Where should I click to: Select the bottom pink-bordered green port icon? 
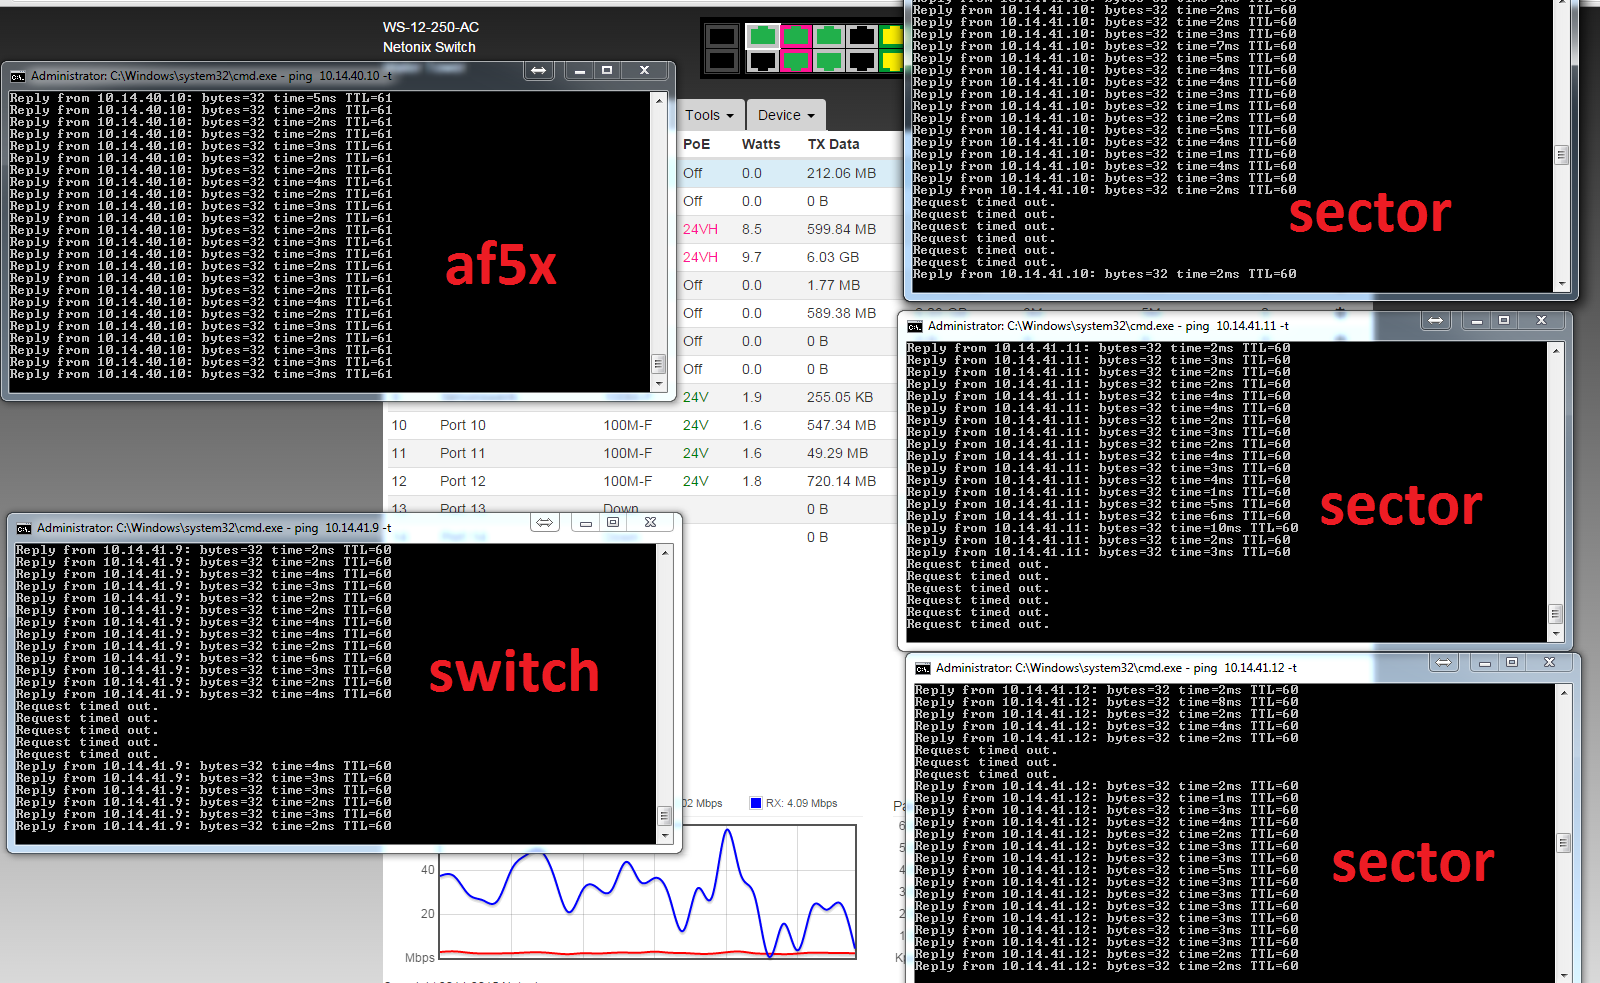795,61
